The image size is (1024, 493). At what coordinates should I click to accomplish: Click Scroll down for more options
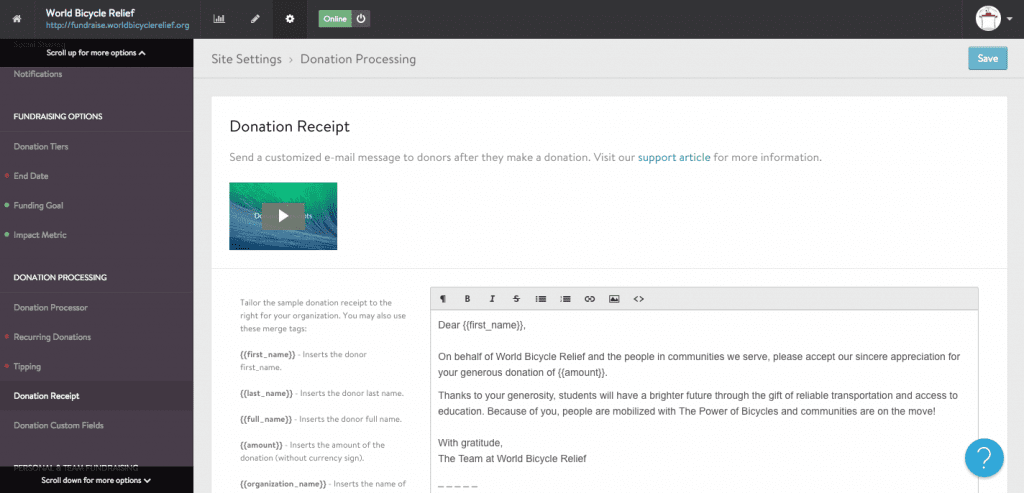[x=96, y=480]
